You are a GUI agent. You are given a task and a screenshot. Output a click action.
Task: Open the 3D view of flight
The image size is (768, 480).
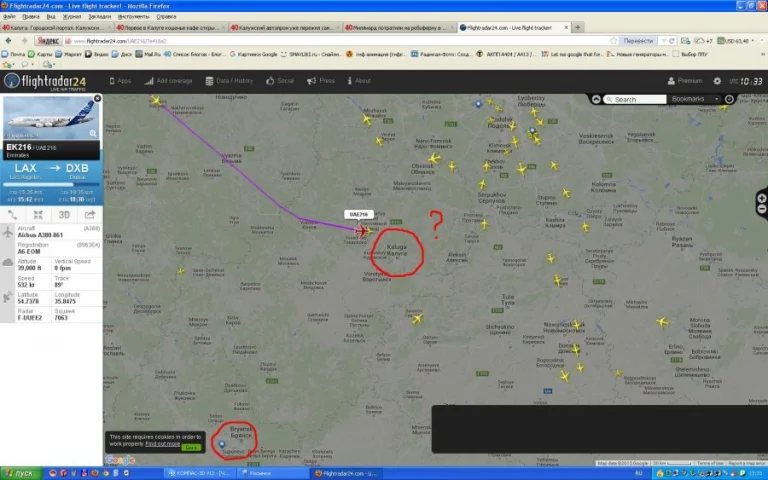64,214
